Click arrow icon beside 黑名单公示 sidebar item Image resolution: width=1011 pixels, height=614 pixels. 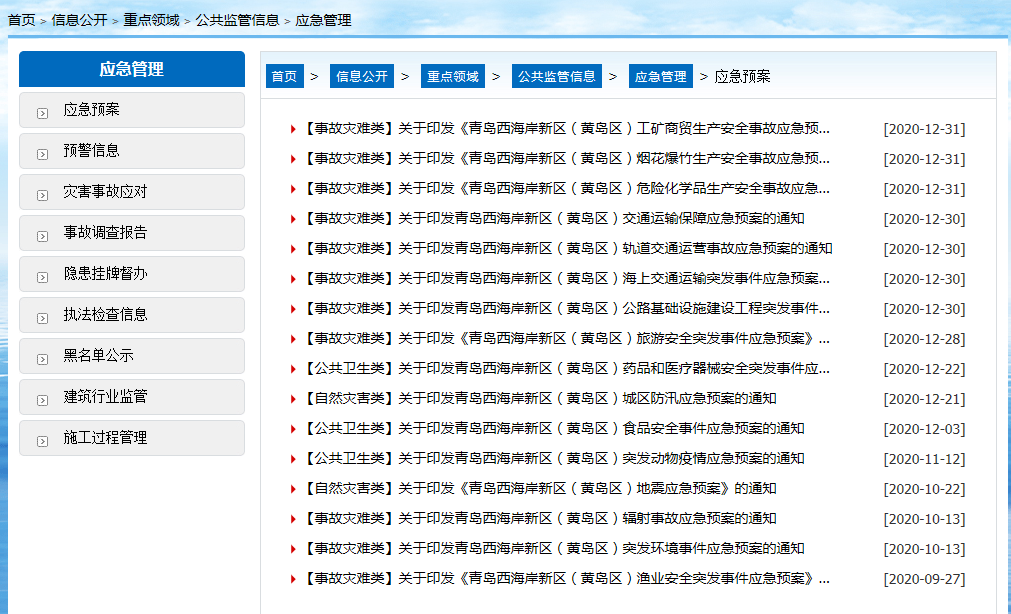point(42,358)
